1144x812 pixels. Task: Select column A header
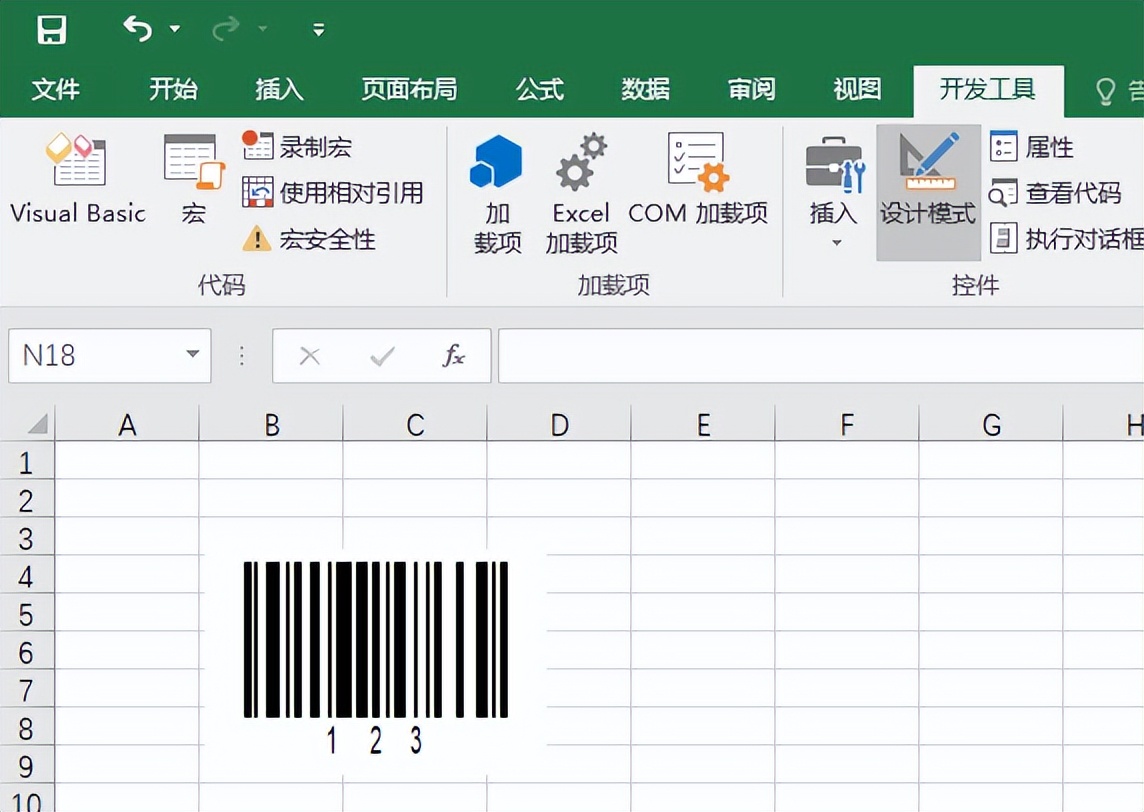(127, 424)
